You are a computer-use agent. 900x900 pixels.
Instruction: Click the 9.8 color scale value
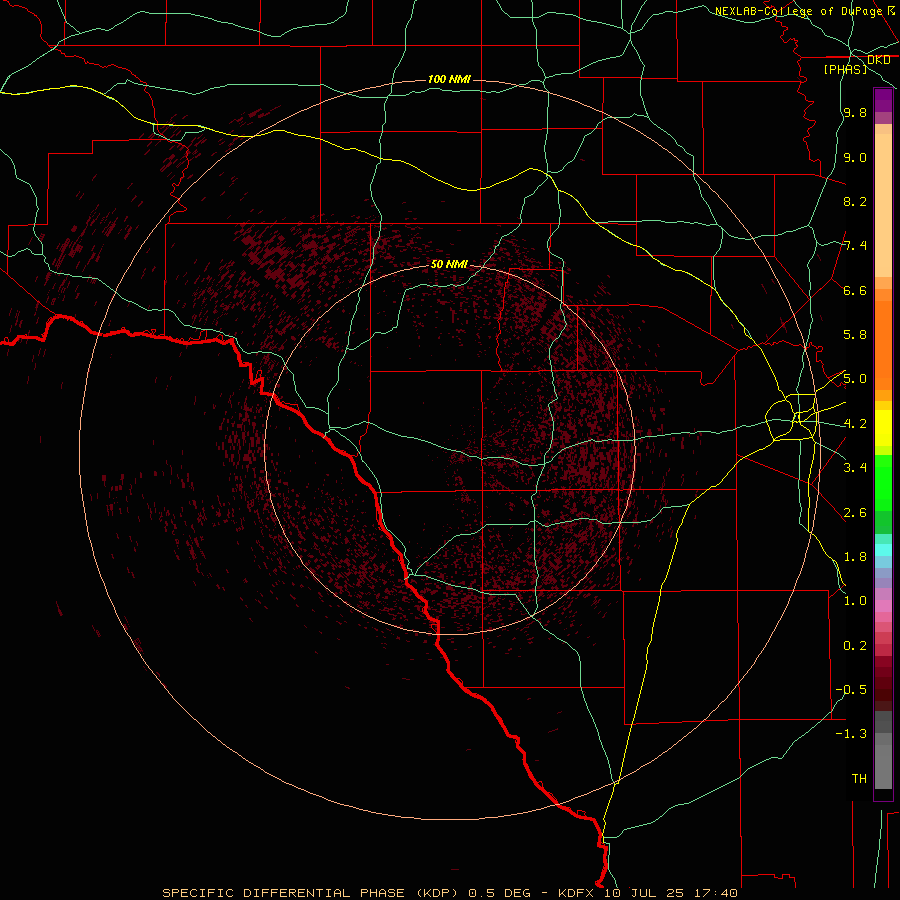click(855, 112)
